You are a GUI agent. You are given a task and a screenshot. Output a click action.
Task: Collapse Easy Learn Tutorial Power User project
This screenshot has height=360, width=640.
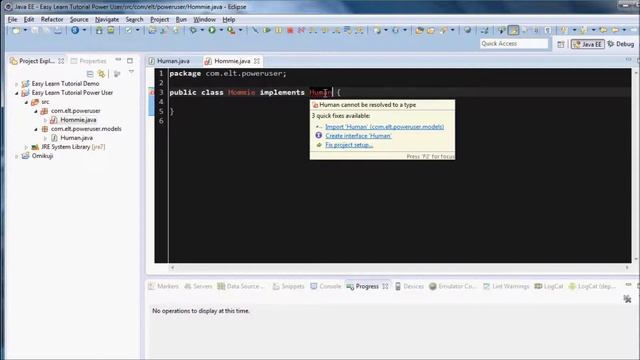pos(17,93)
